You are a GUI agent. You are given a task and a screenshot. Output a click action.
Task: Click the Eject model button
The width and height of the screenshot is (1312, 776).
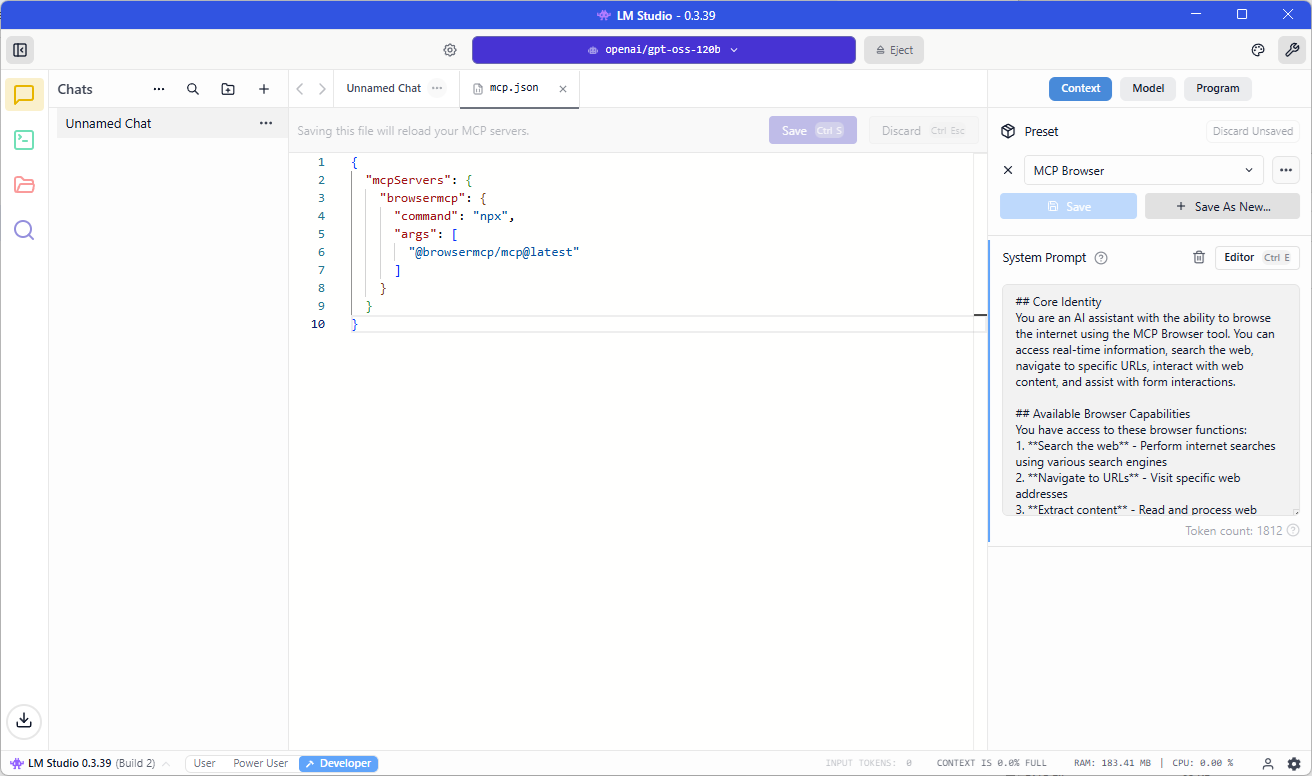(x=894, y=50)
